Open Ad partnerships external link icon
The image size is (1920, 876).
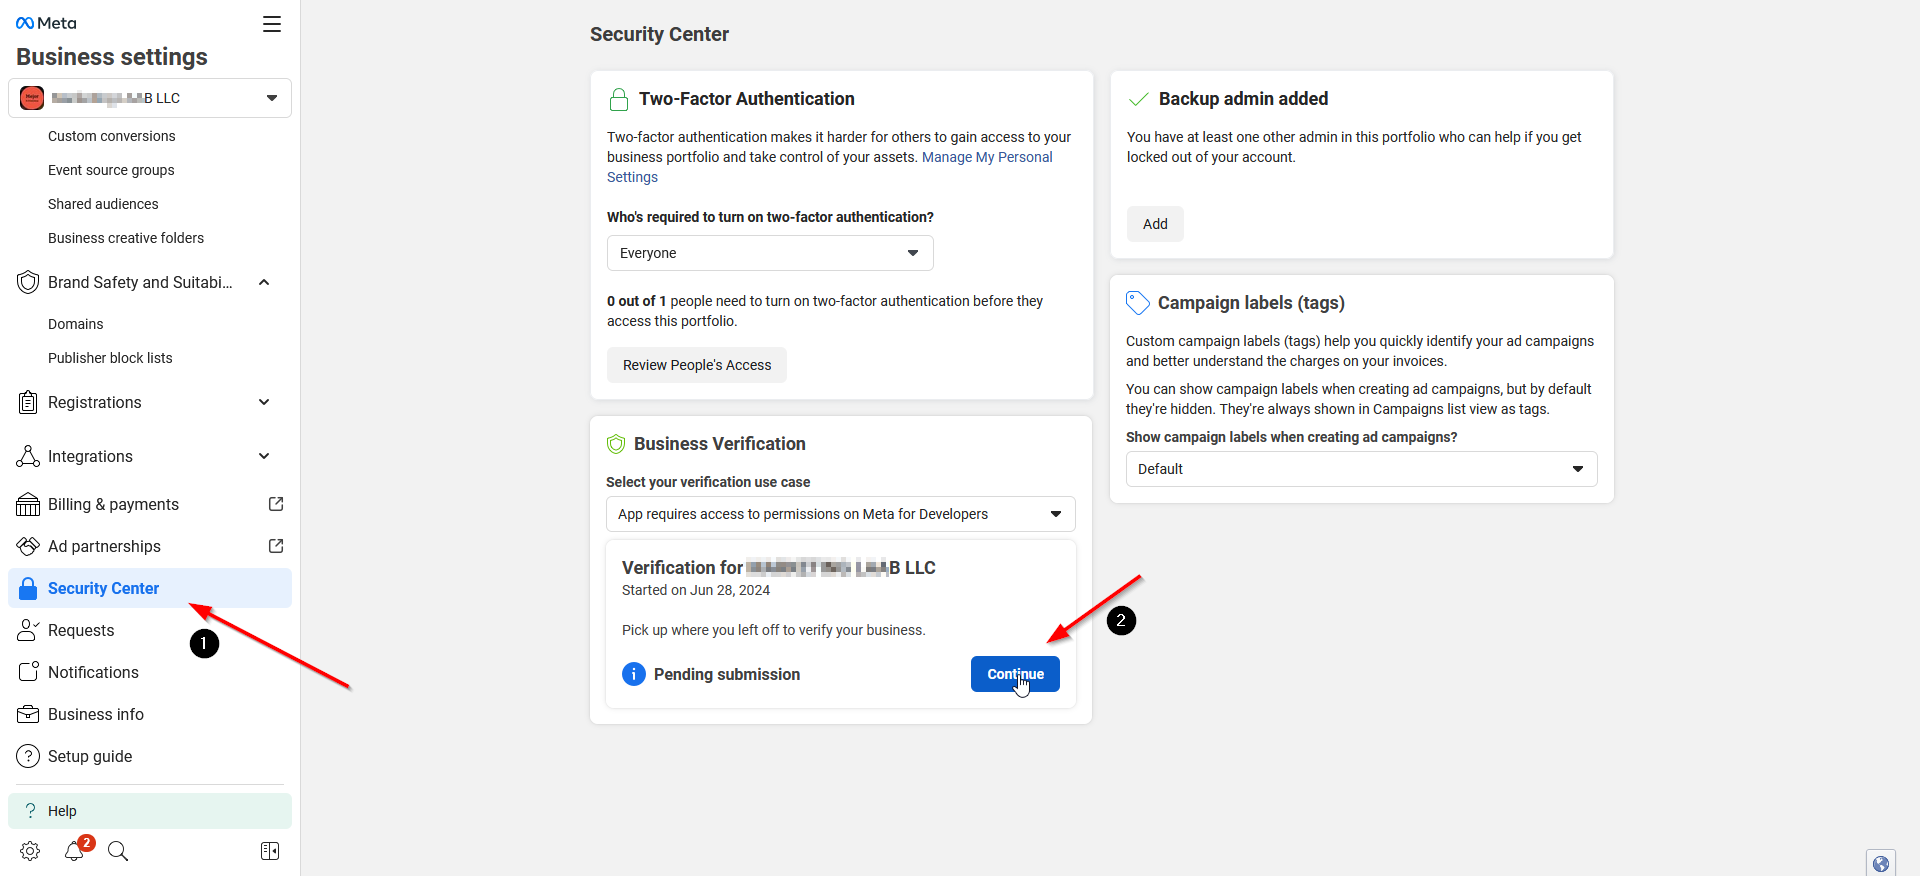(x=276, y=546)
